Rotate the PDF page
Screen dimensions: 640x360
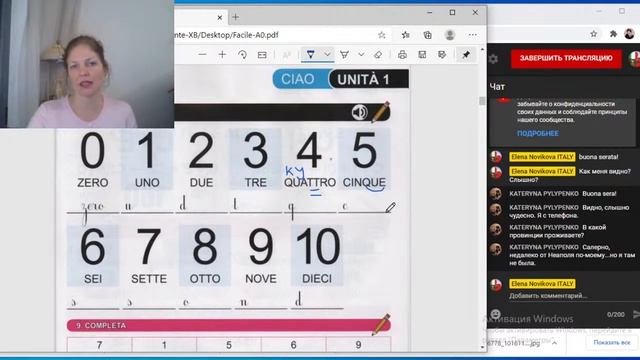point(242,54)
